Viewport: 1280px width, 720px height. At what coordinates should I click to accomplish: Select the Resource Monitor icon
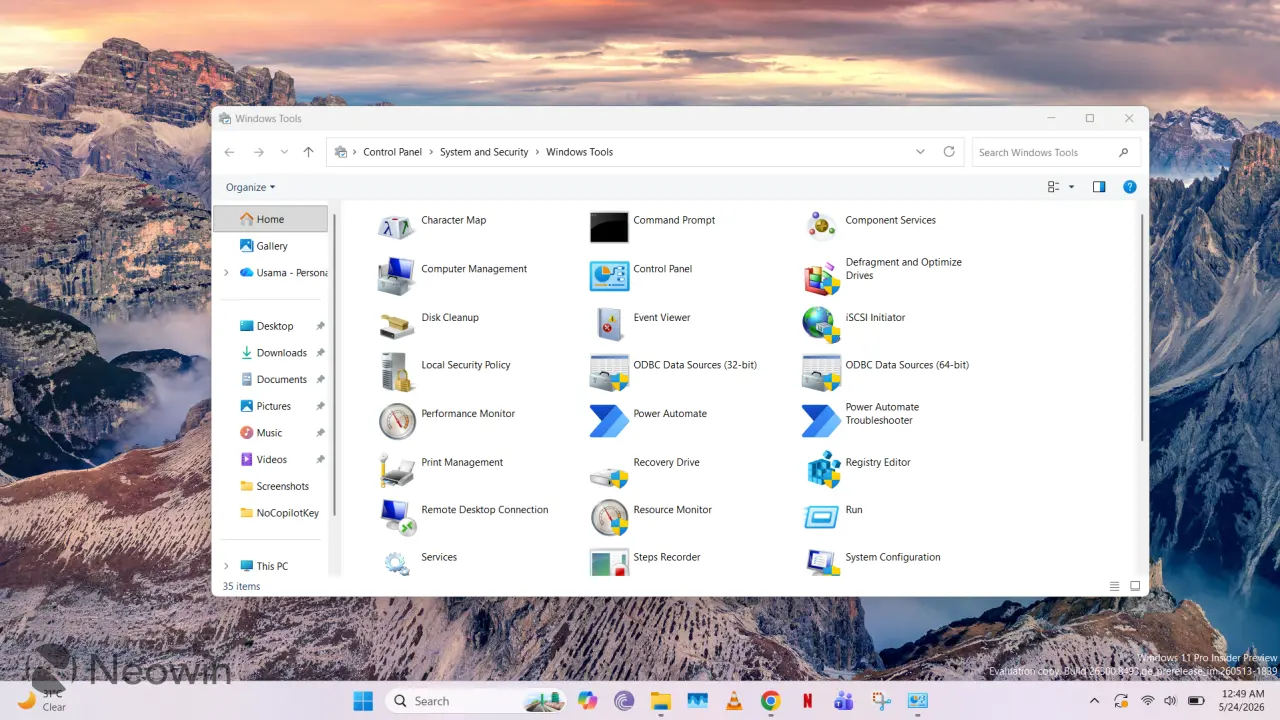click(x=609, y=517)
